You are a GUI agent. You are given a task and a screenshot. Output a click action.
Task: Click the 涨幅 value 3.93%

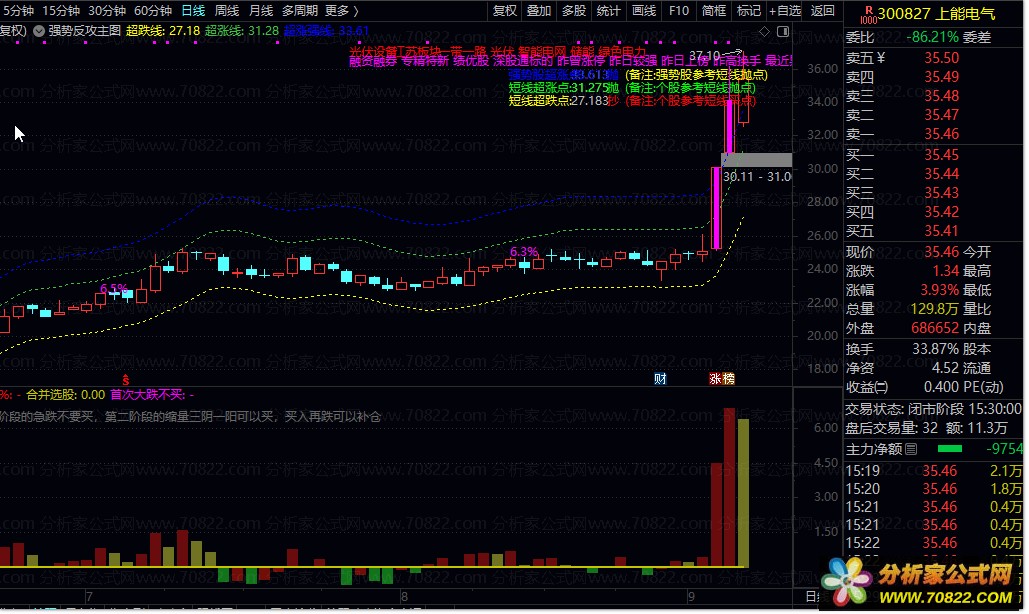[x=939, y=290]
